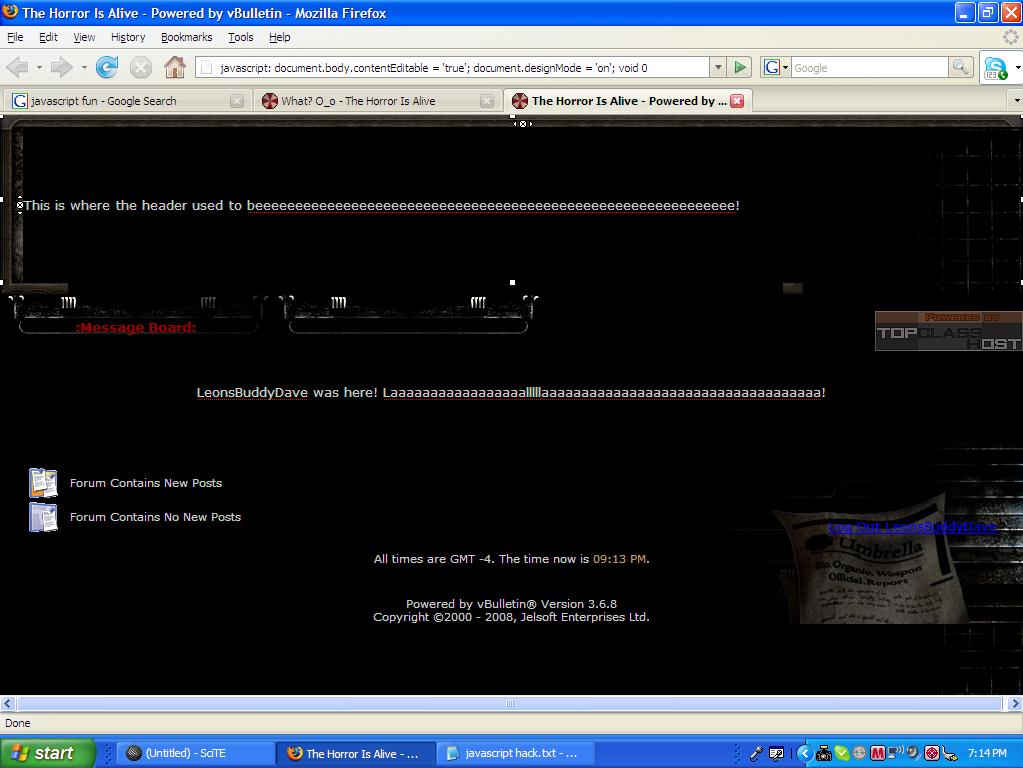Click the Home icon in toolbar
Viewport: 1023px width, 768px height.
(x=175, y=68)
